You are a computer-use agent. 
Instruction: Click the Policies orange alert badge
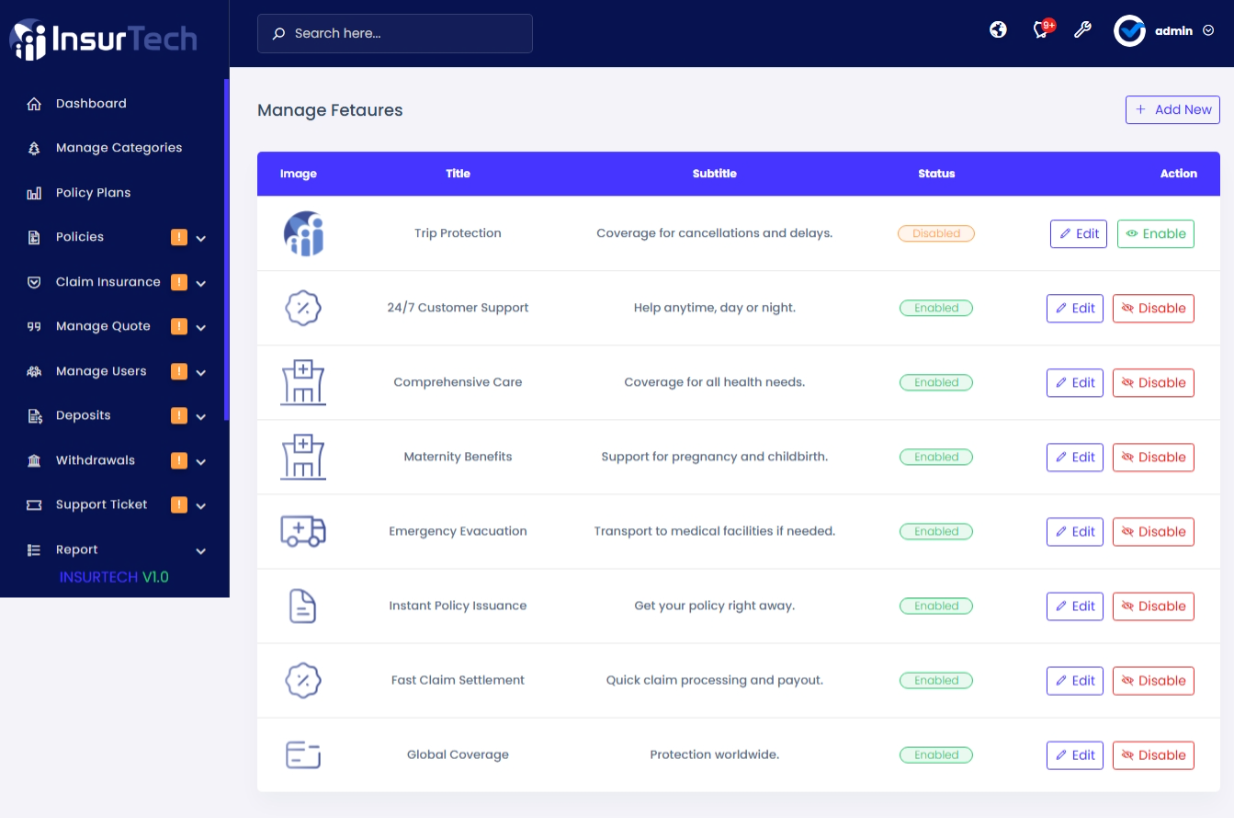pos(179,238)
